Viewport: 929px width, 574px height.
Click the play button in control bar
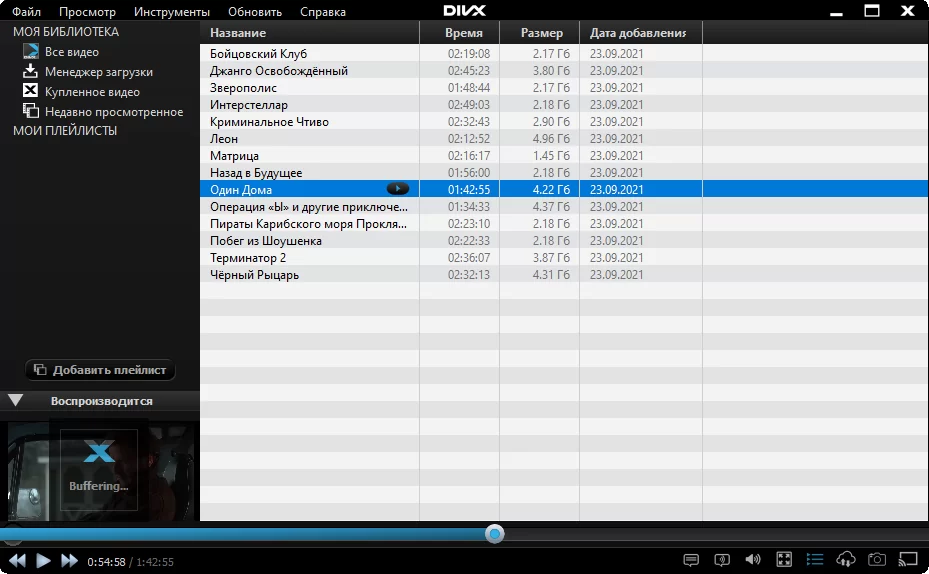click(43, 560)
